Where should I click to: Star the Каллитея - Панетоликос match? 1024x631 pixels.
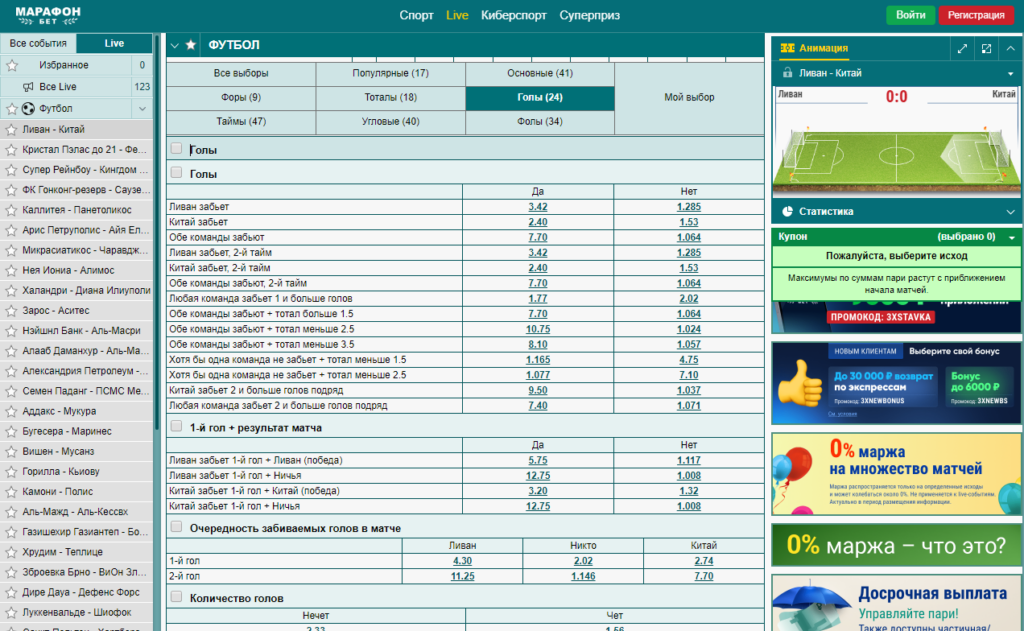10,210
